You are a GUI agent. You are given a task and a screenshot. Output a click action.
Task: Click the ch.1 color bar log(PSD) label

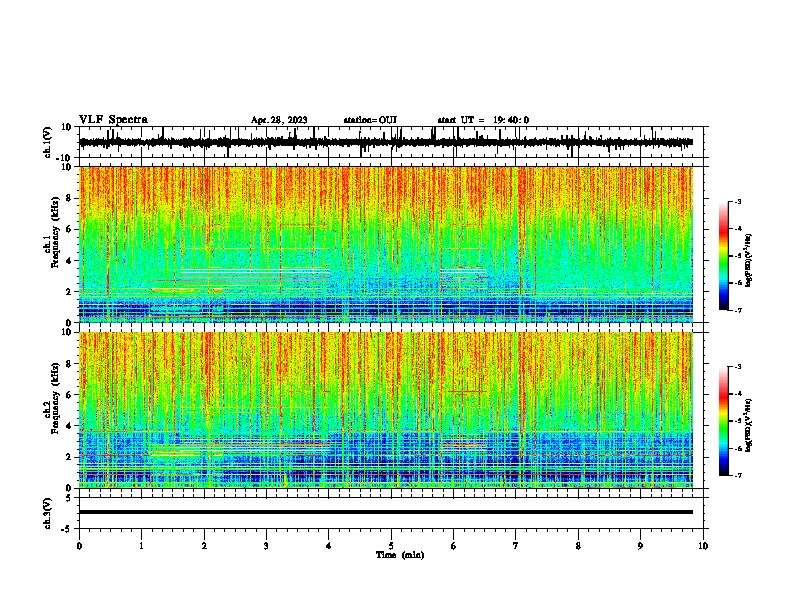(x=748, y=260)
